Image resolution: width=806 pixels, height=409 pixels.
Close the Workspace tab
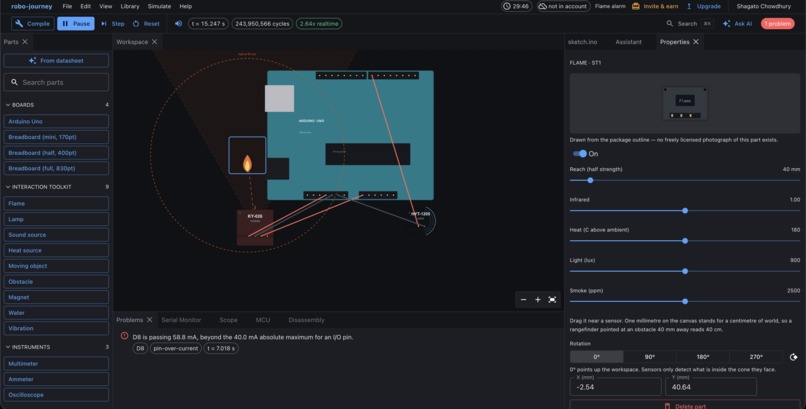tap(154, 42)
